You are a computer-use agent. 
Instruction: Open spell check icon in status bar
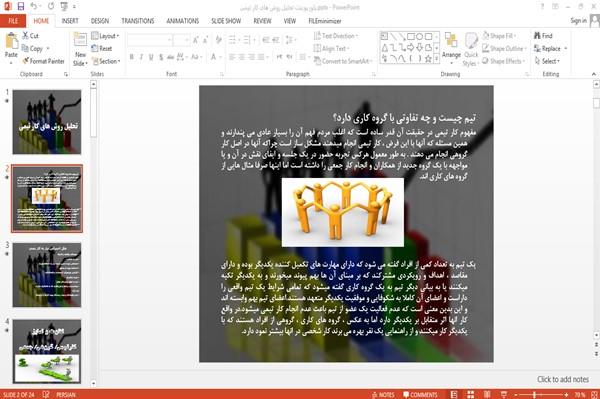click(x=46, y=394)
